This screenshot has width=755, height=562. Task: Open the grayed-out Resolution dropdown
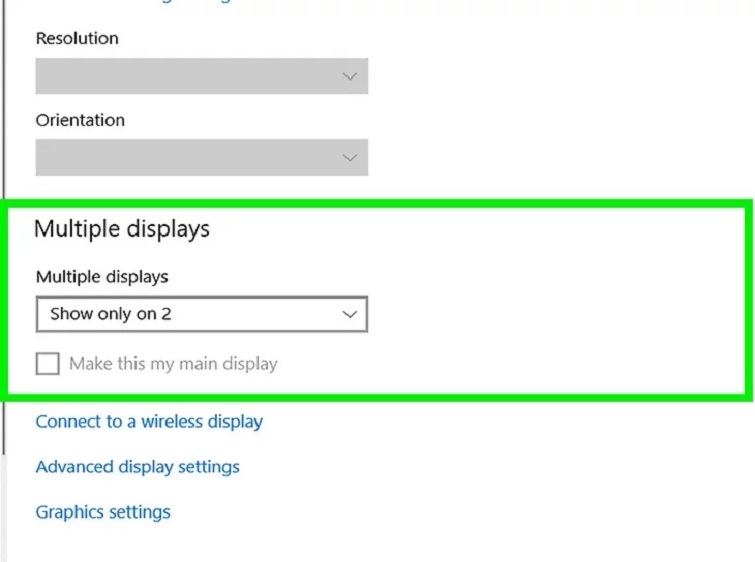click(x=201, y=76)
